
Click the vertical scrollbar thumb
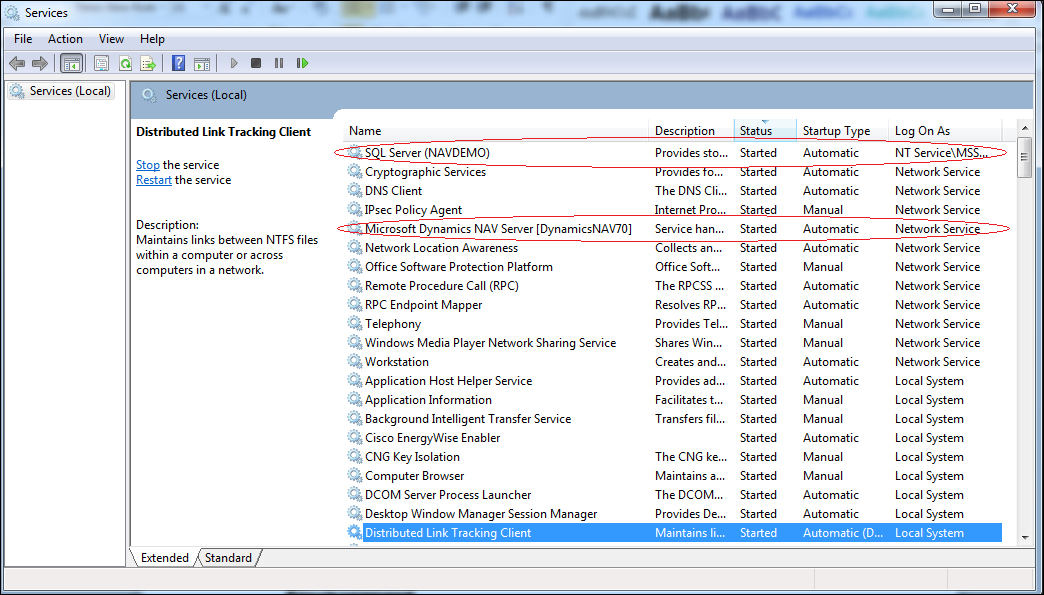(1024, 157)
